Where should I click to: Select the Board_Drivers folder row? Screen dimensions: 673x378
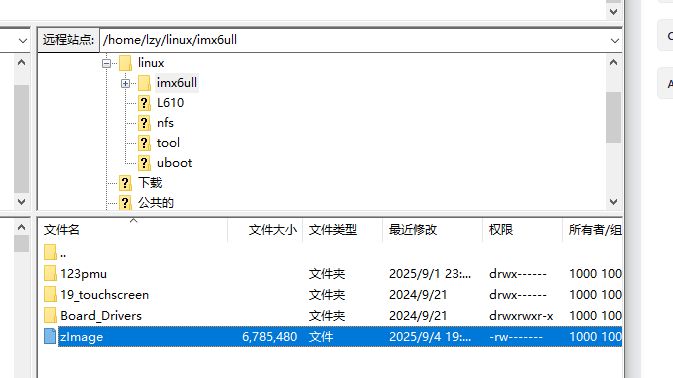(x=330, y=316)
